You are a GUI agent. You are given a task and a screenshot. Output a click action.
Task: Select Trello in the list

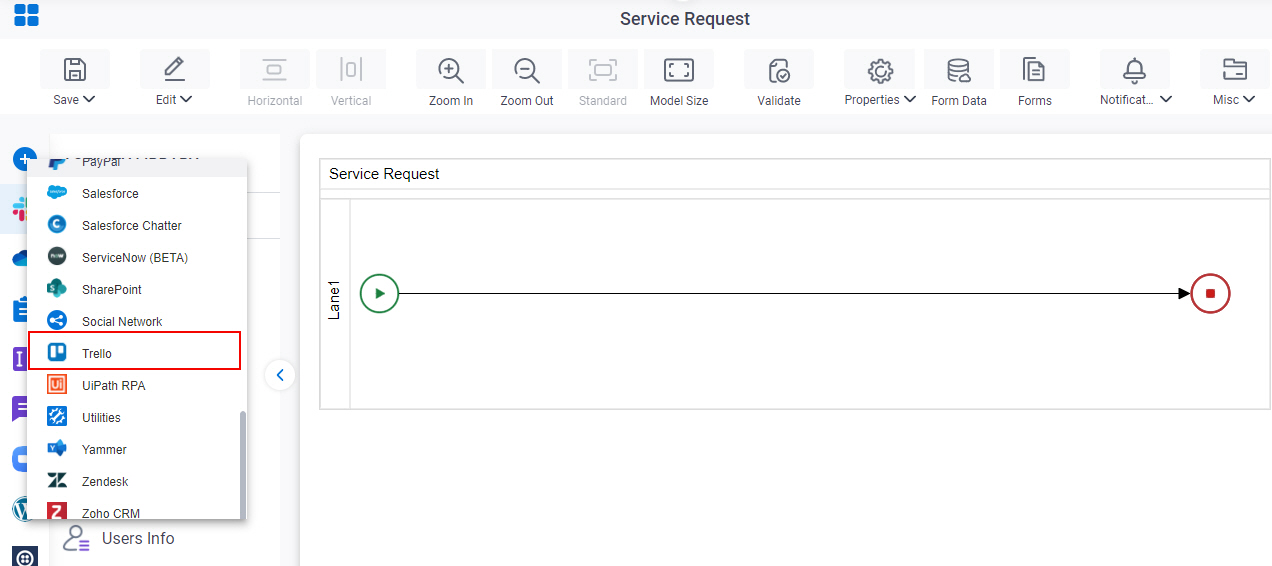coord(135,352)
